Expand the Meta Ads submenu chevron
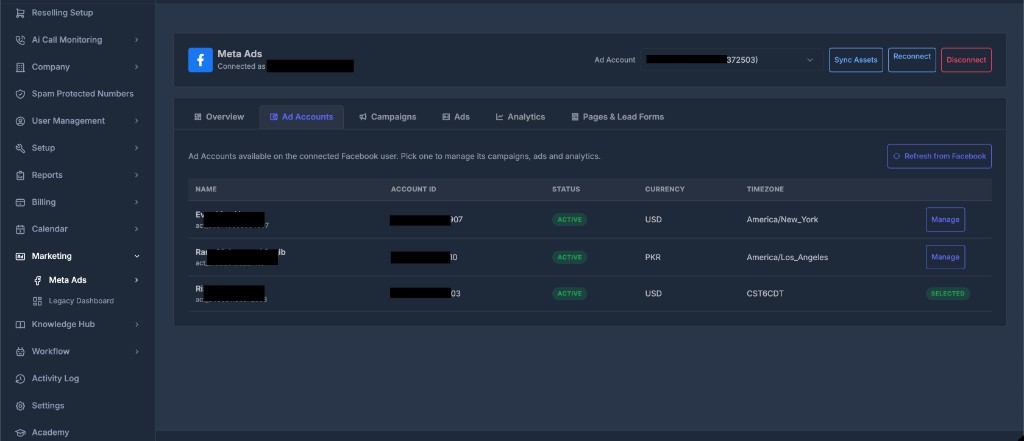Image resolution: width=1024 pixels, height=441 pixels. [x=136, y=280]
